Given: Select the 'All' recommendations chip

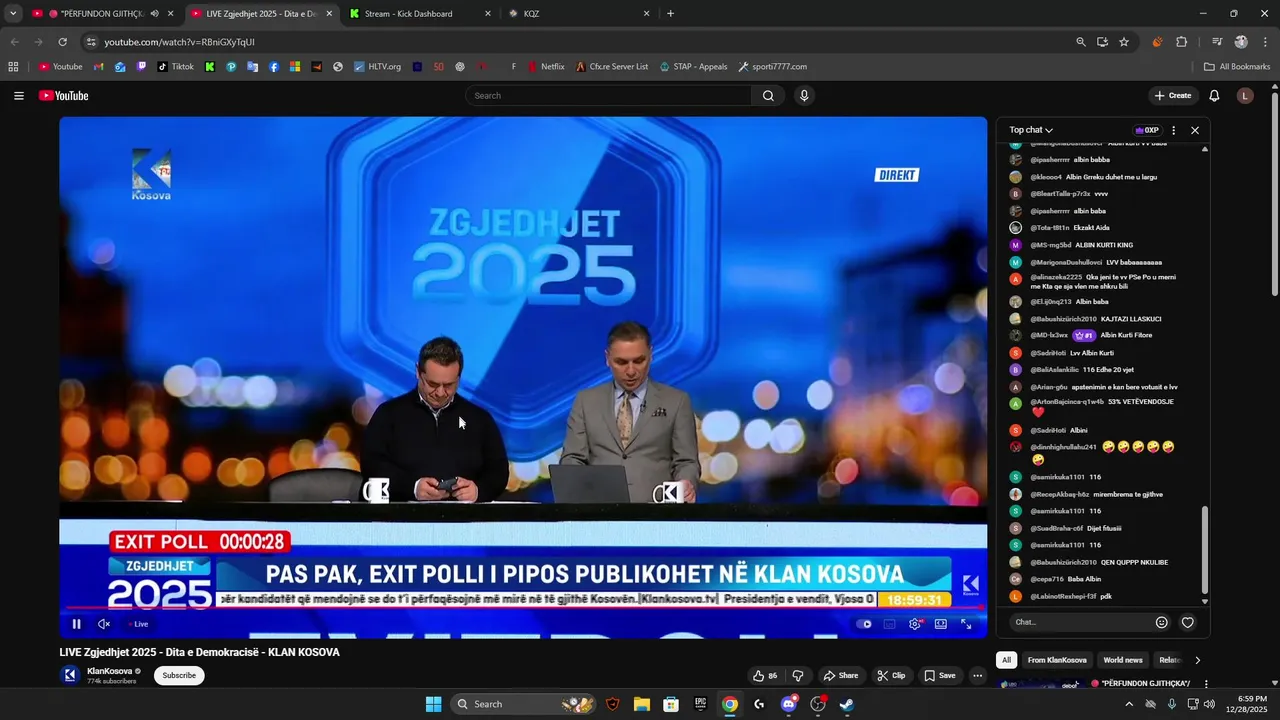Looking at the screenshot, I should (x=1006, y=660).
